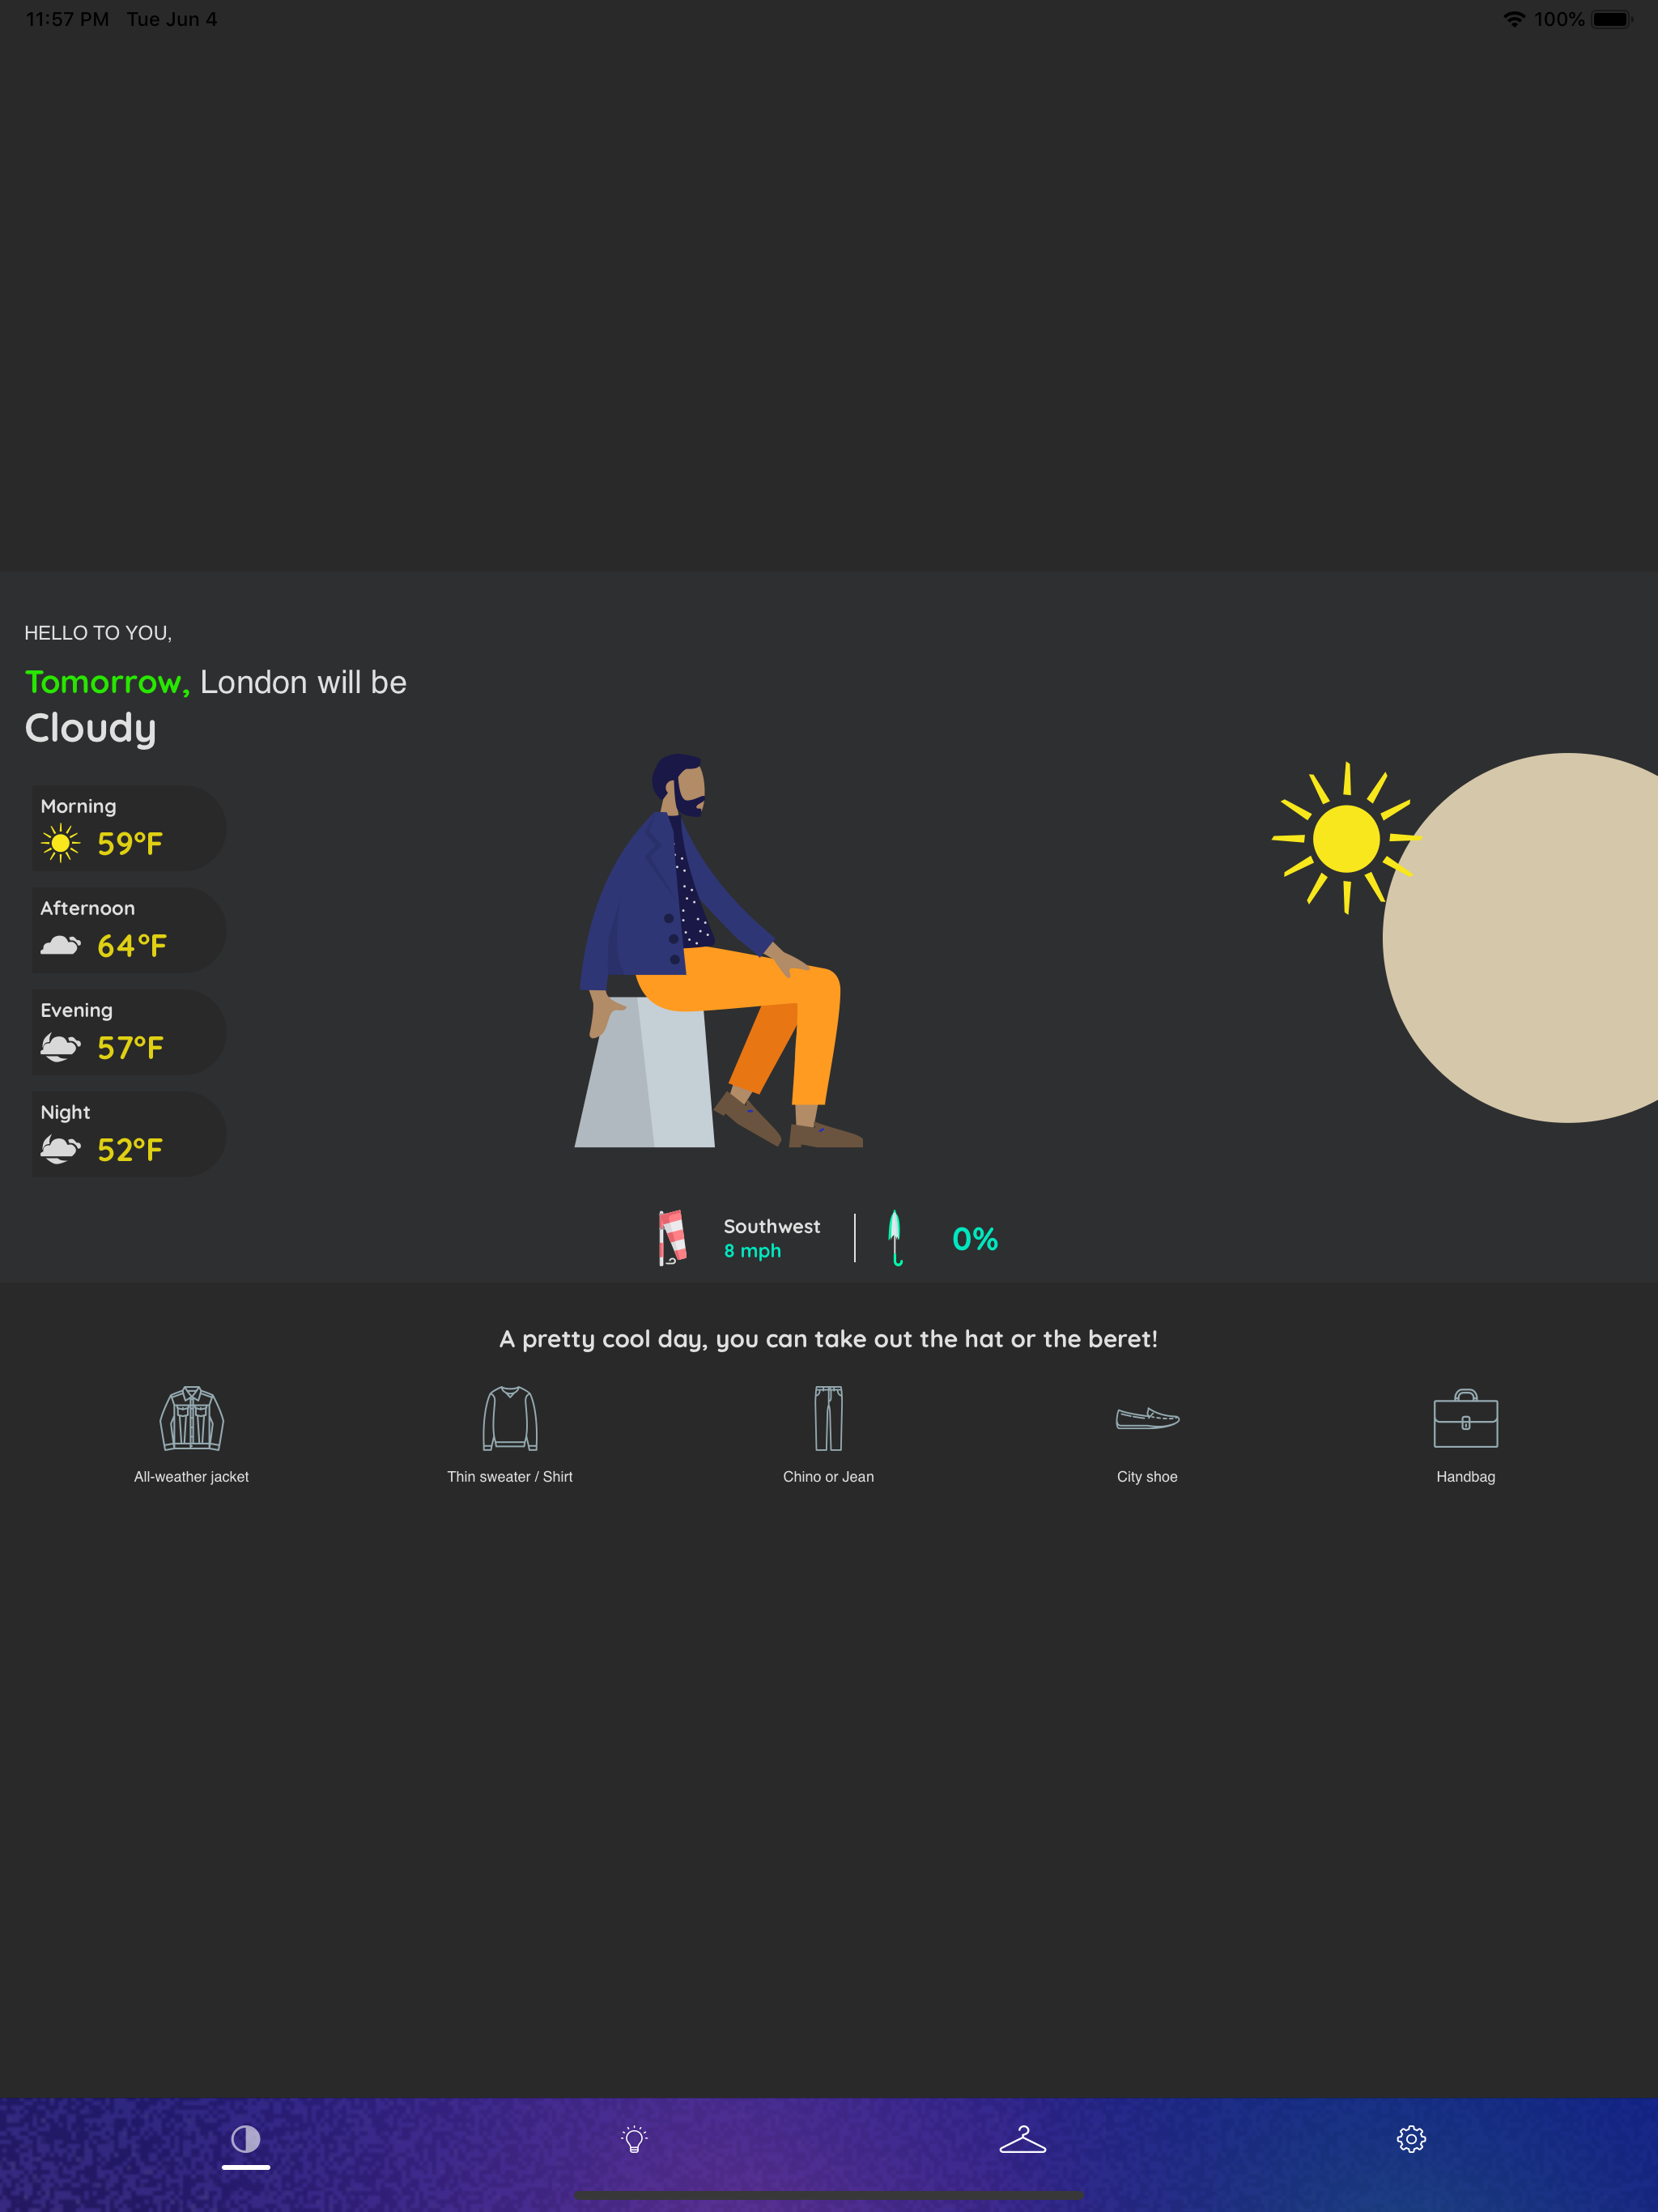Tap the Night cloud icon
Image resolution: width=1658 pixels, height=2212 pixels.
60,1149
